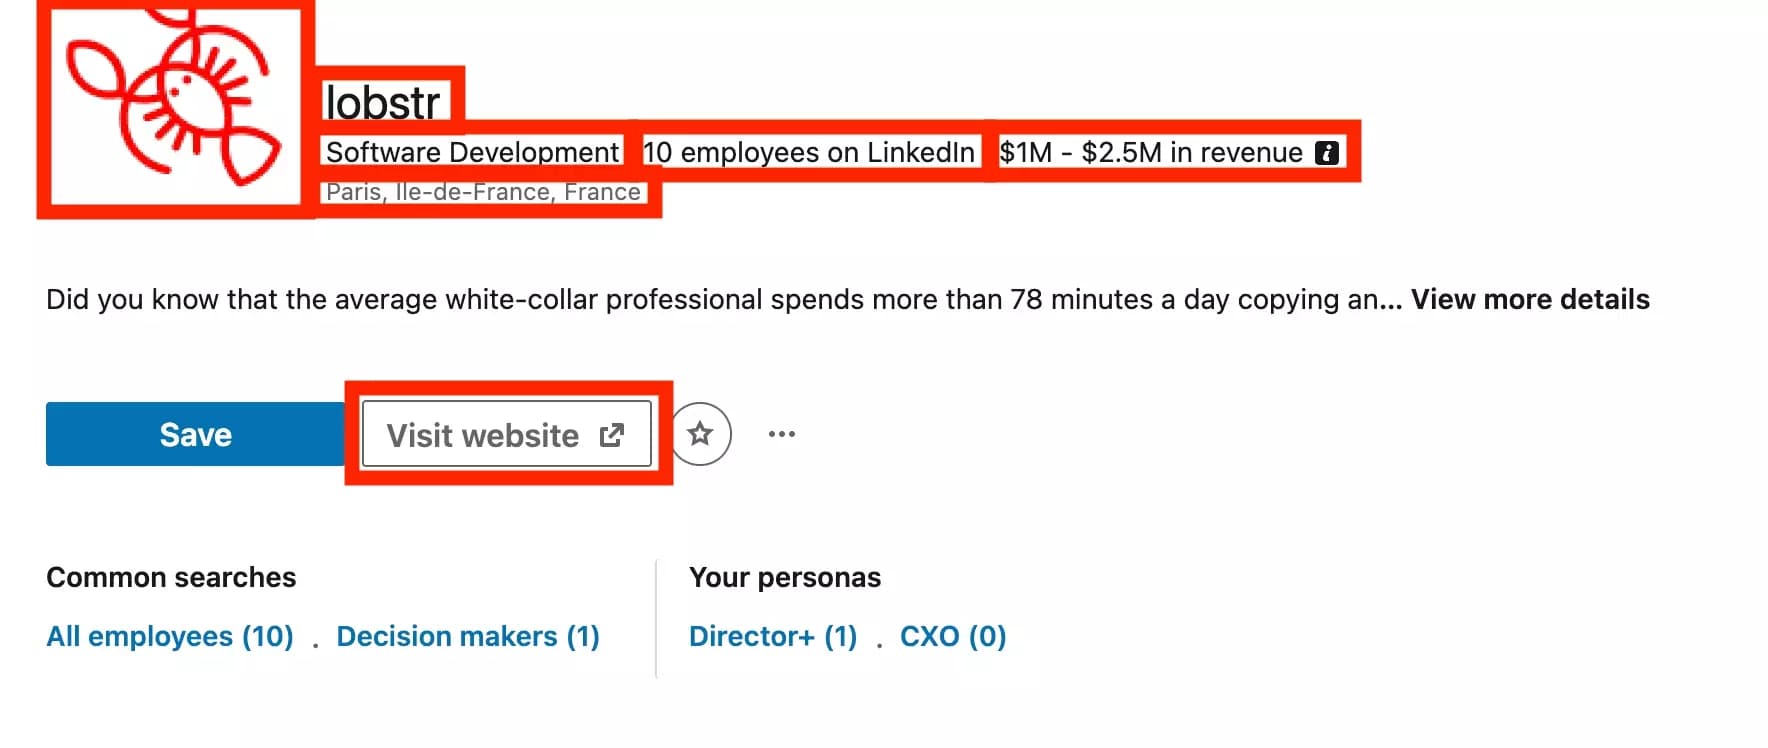Click the info icon next to revenue range
1768x748 pixels.
(1327, 152)
